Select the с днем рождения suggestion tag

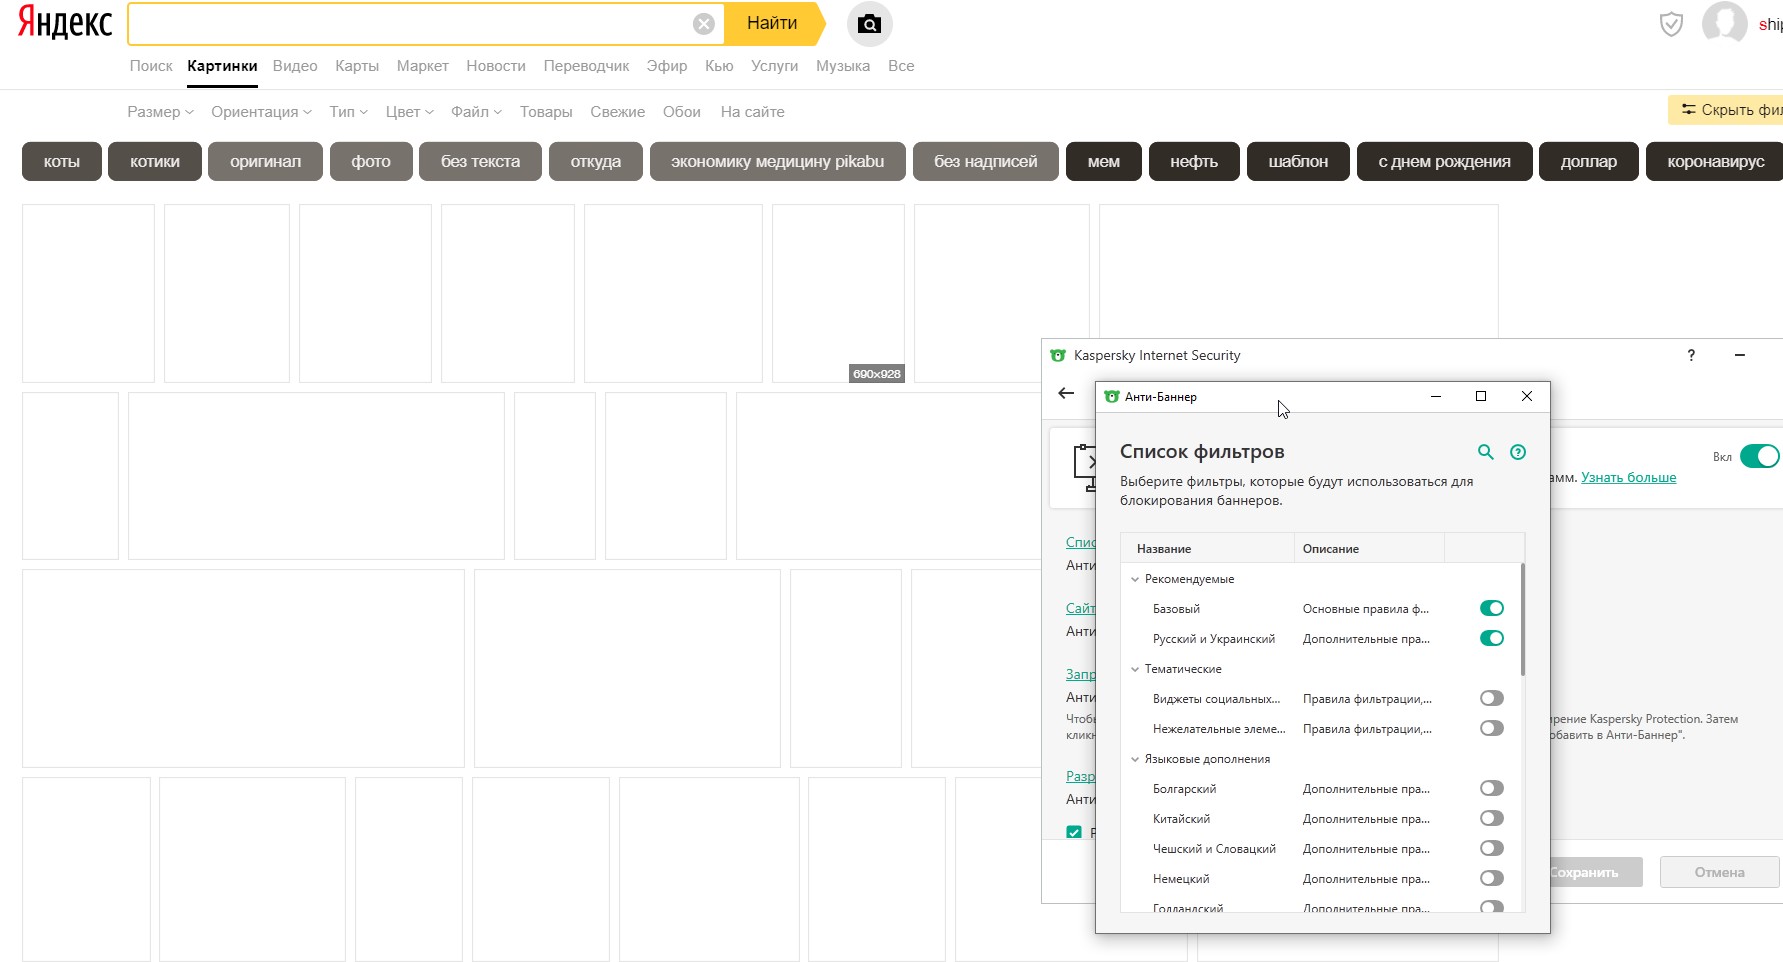coord(1444,161)
